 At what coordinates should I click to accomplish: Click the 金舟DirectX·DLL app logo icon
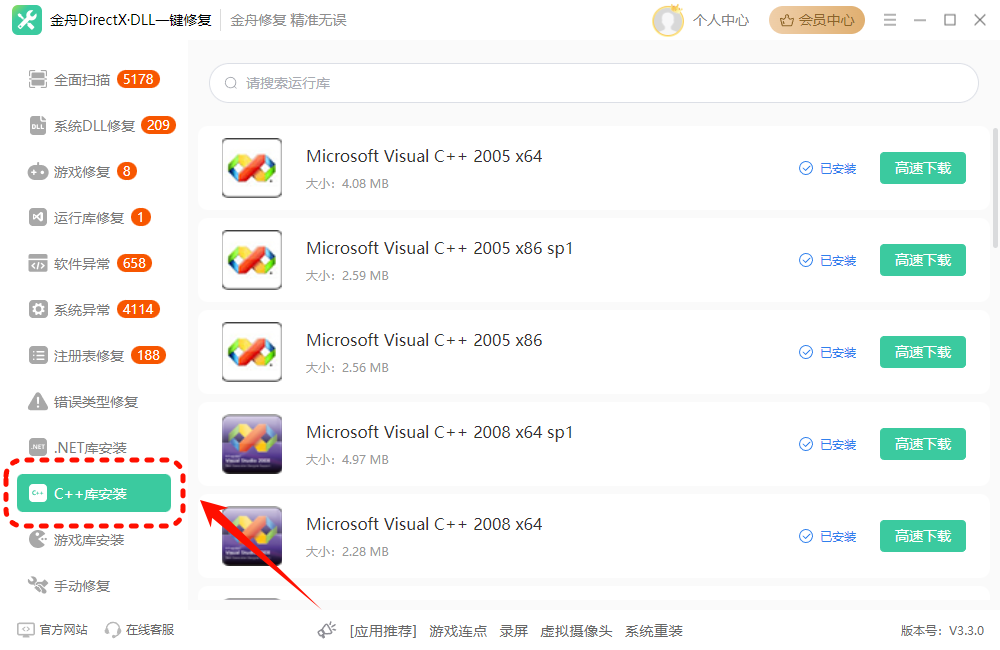pos(27,20)
